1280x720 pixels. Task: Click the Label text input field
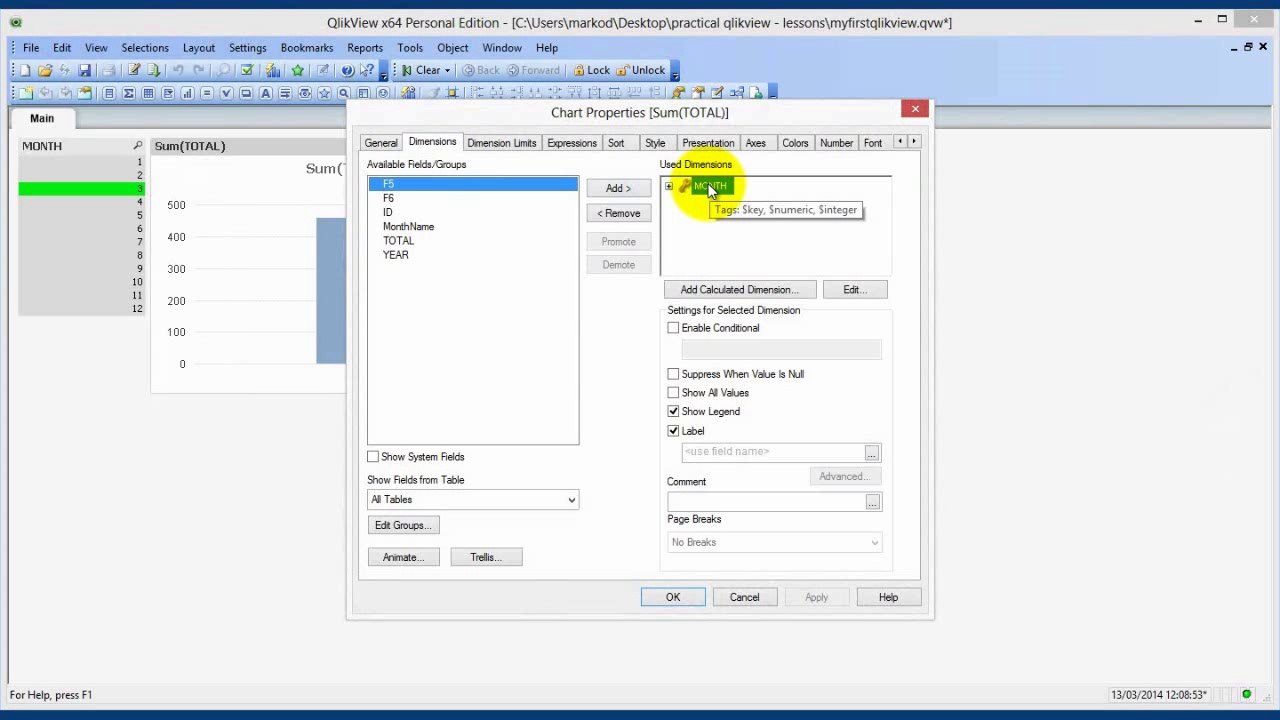click(x=774, y=452)
